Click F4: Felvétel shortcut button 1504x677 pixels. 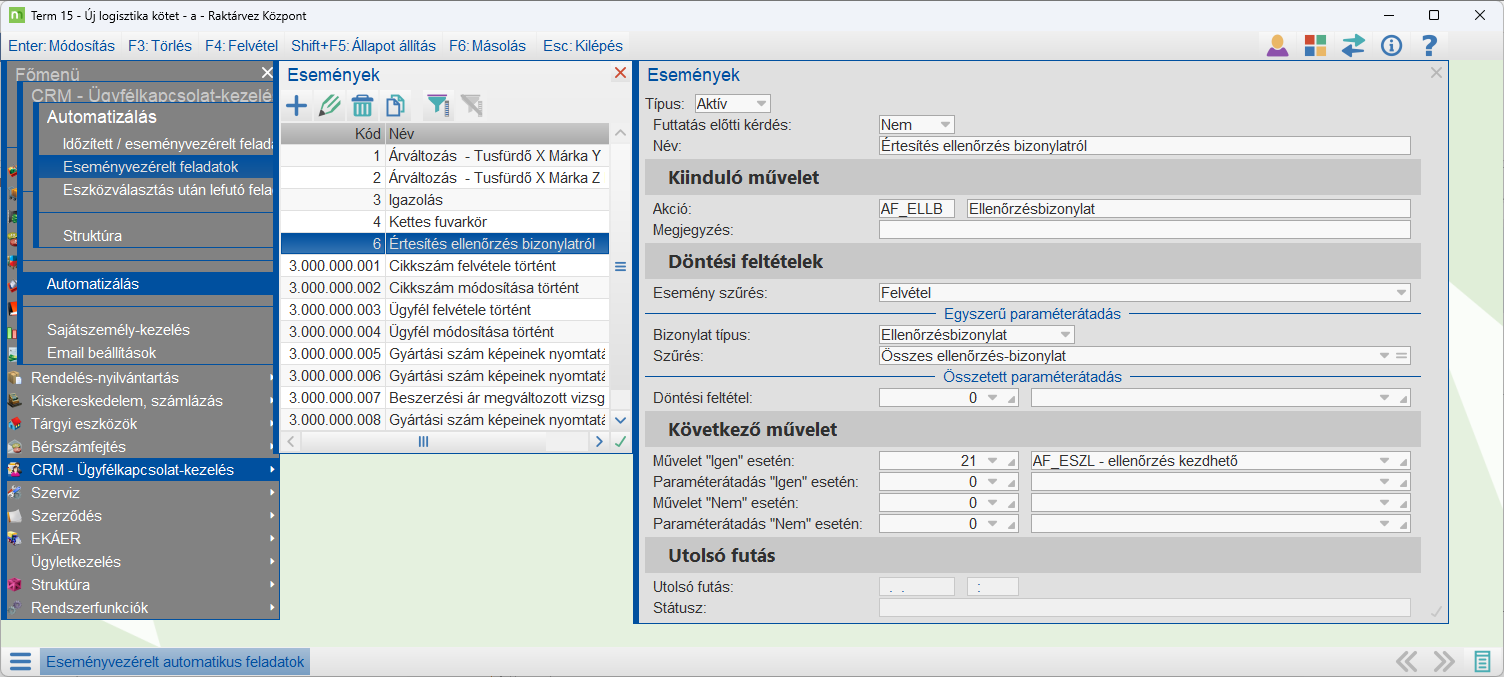click(241, 46)
